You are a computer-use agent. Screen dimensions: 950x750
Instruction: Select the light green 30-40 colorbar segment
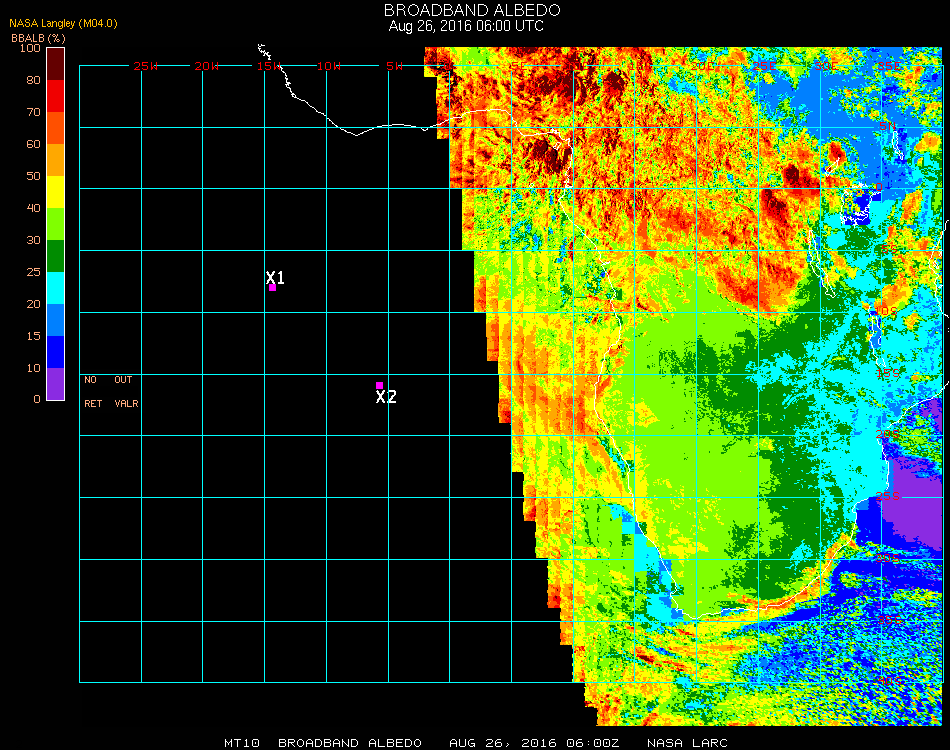point(56,224)
